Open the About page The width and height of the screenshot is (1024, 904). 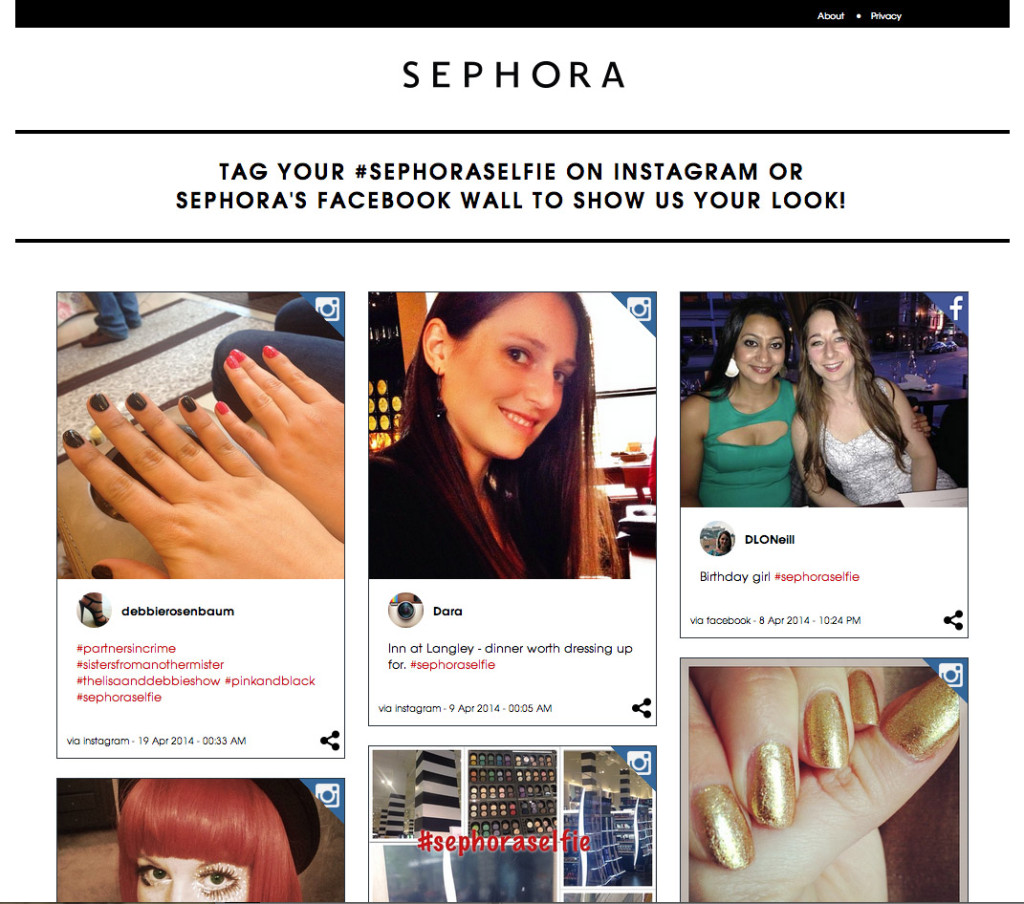click(x=830, y=16)
